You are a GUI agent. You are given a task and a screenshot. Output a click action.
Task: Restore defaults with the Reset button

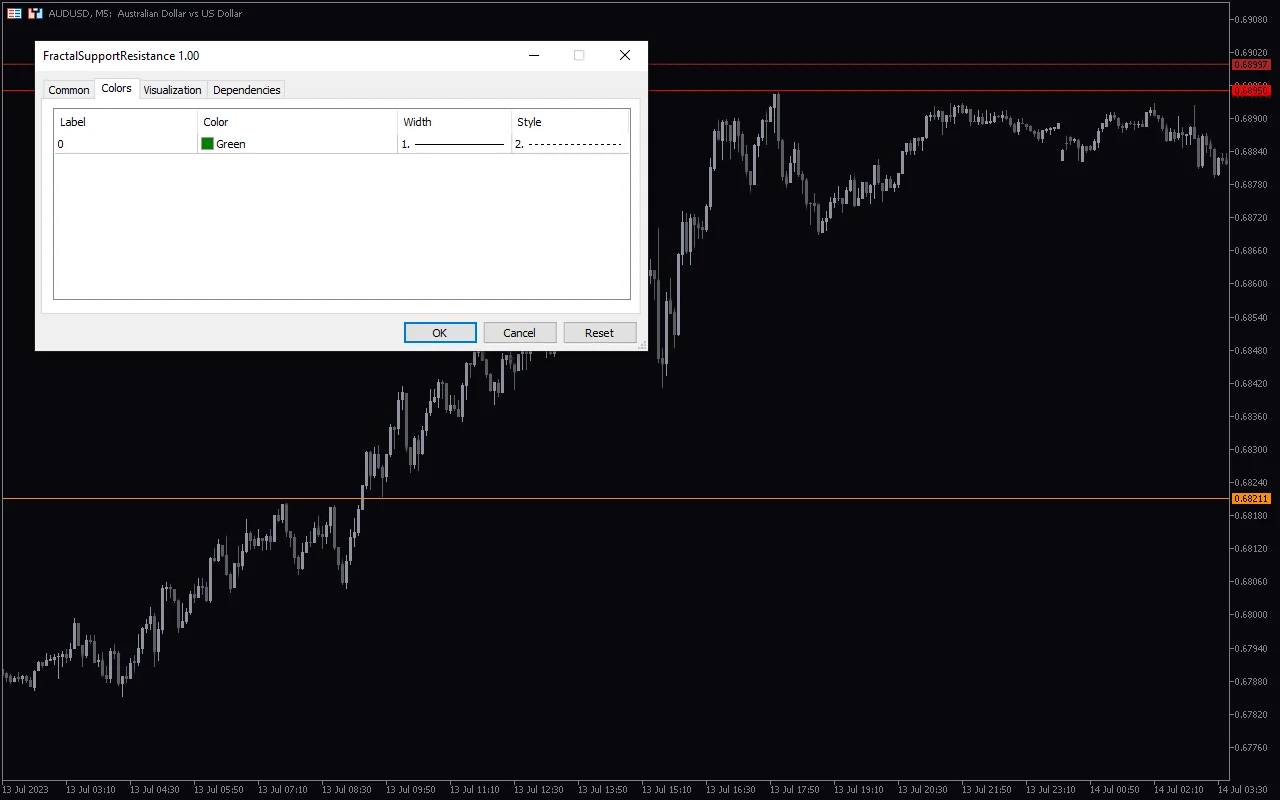click(x=599, y=332)
